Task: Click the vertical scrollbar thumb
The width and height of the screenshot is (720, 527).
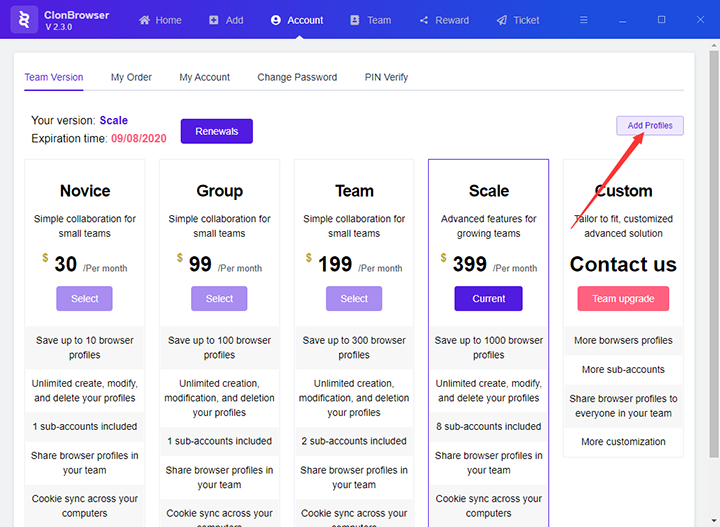Action: [714, 252]
